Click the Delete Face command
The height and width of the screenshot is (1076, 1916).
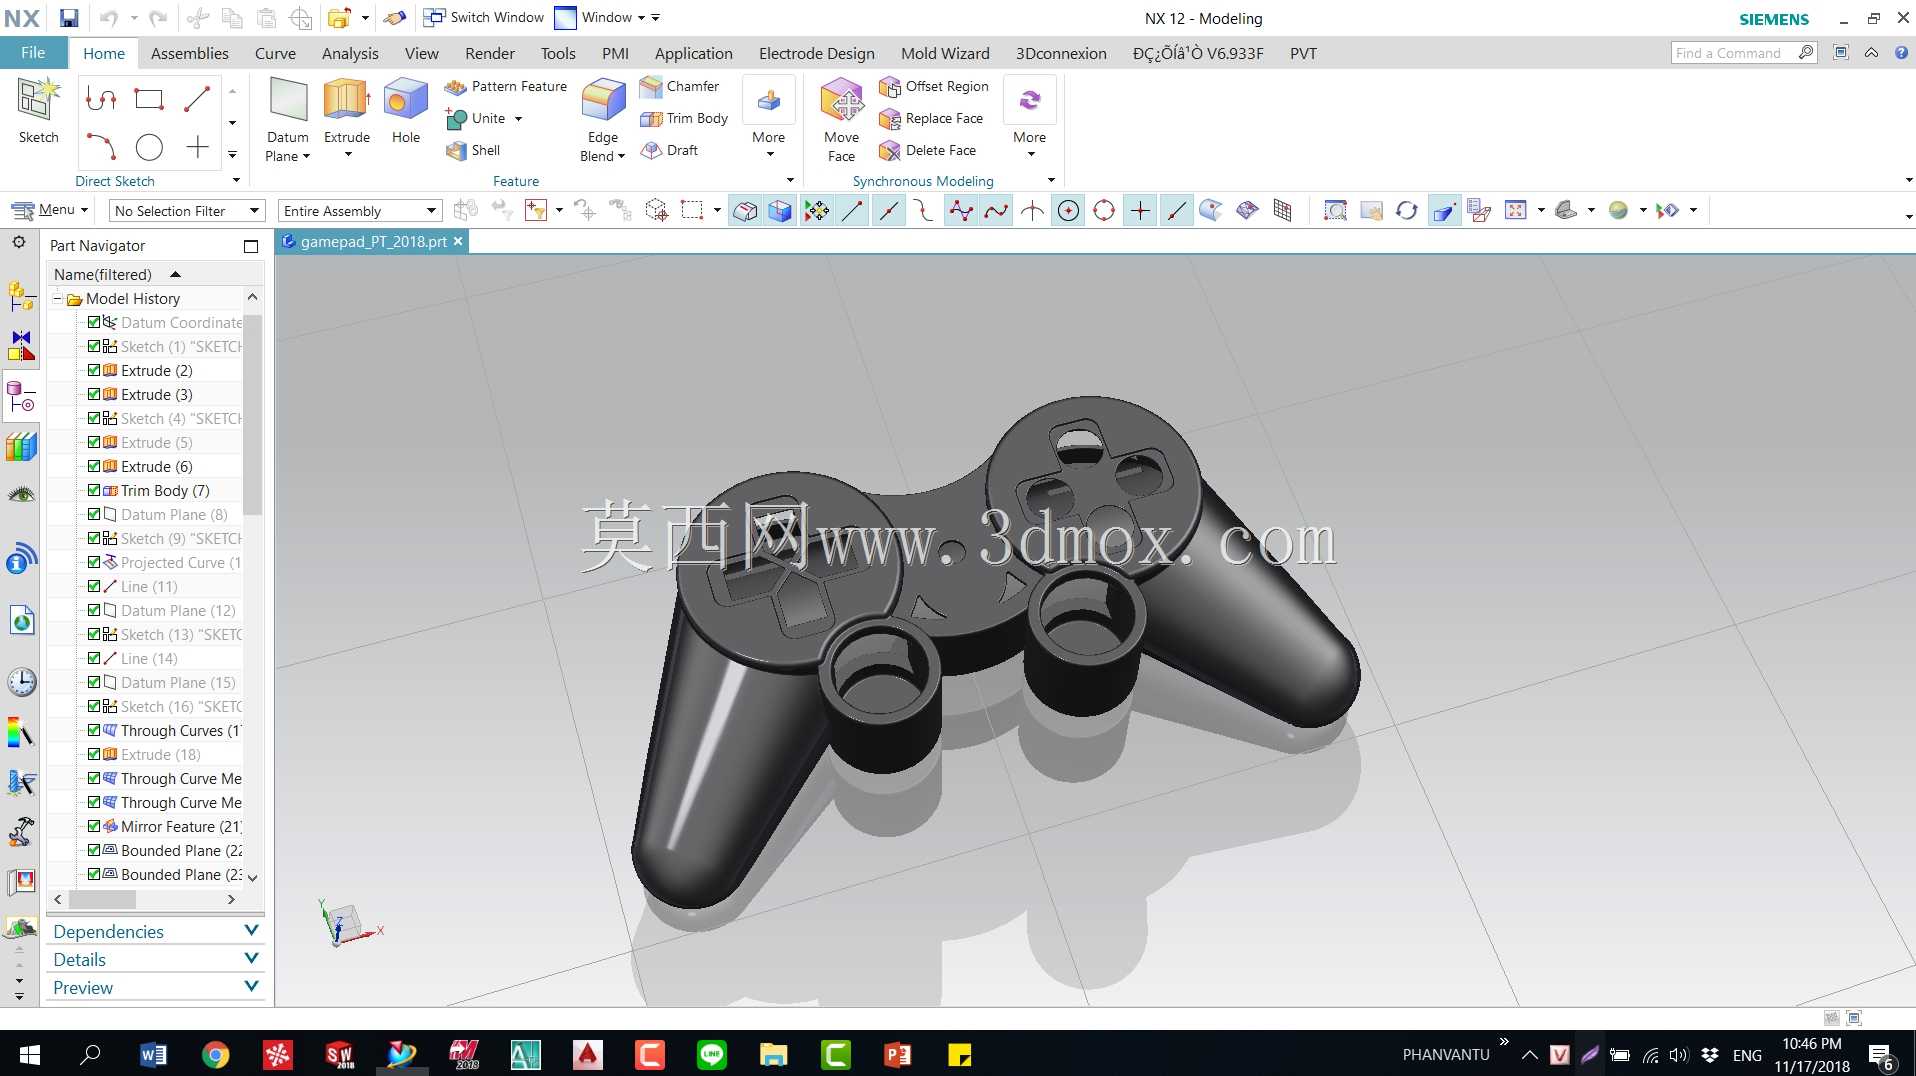[x=927, y=151]
